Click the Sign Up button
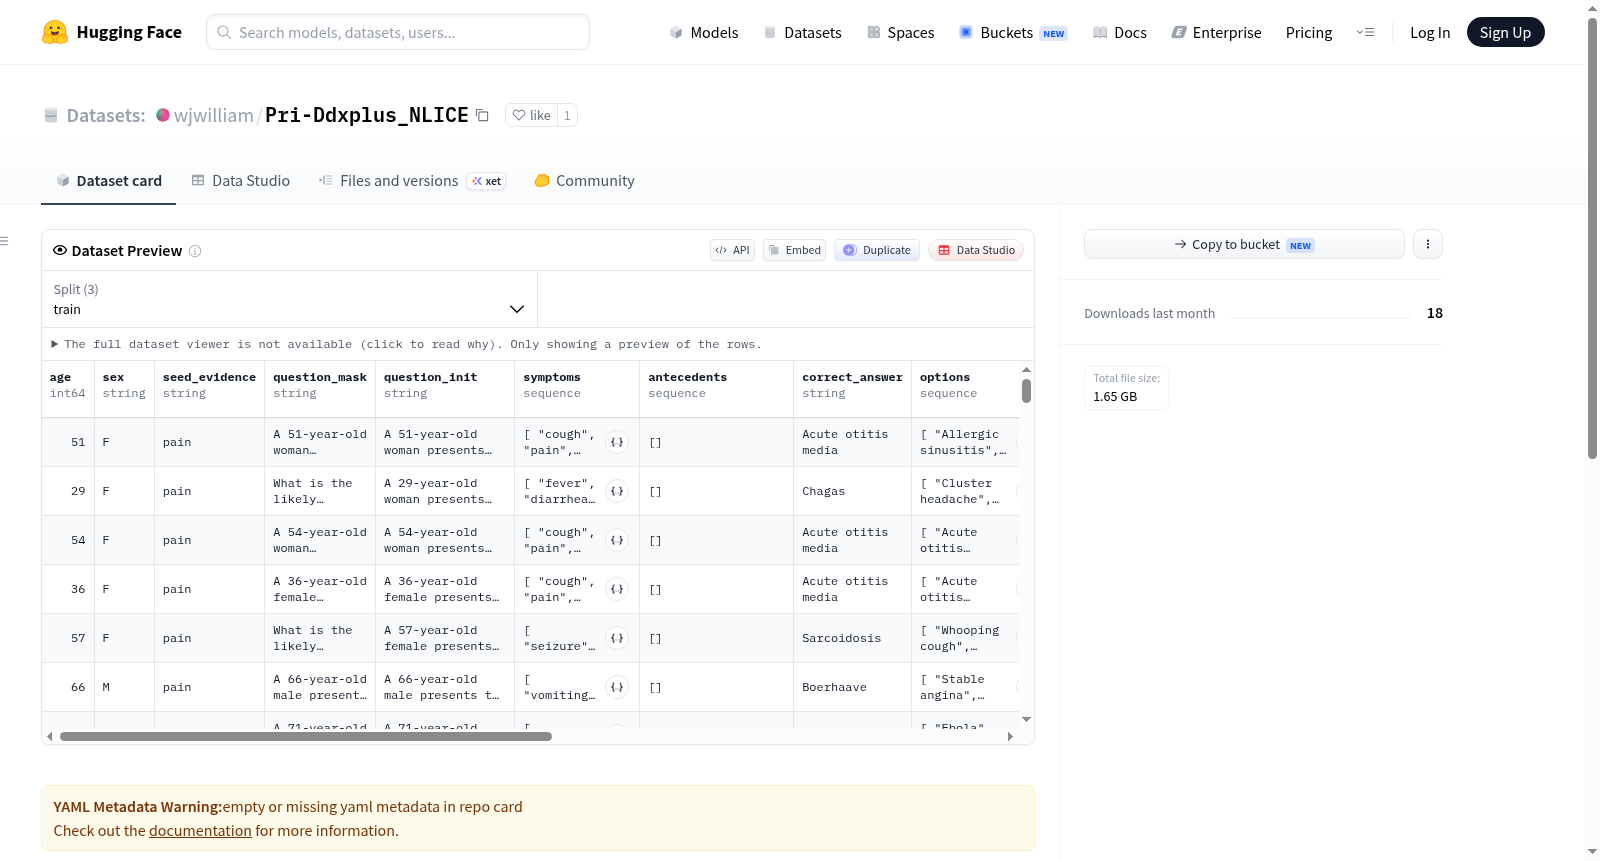Viewport: 1600px width, 861px height. pyautogui.click(x=1505, y=32)
